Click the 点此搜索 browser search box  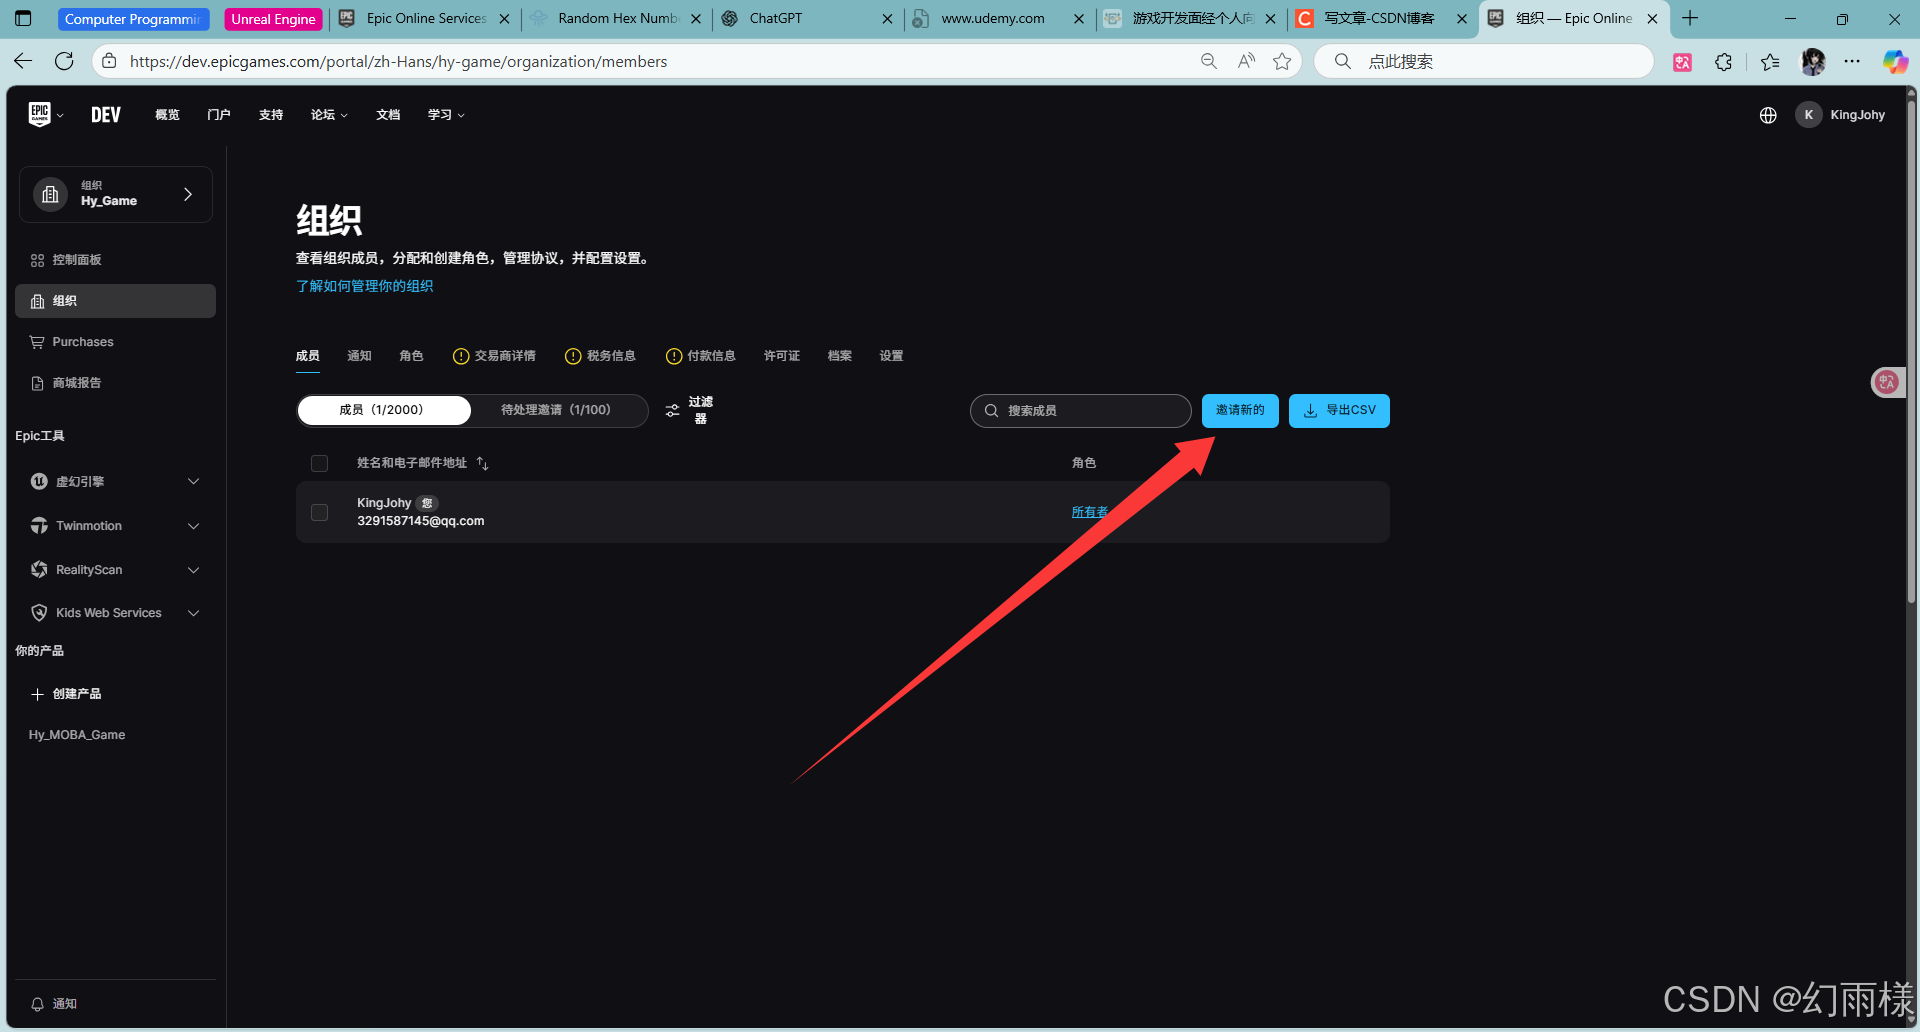[1484, 61]
